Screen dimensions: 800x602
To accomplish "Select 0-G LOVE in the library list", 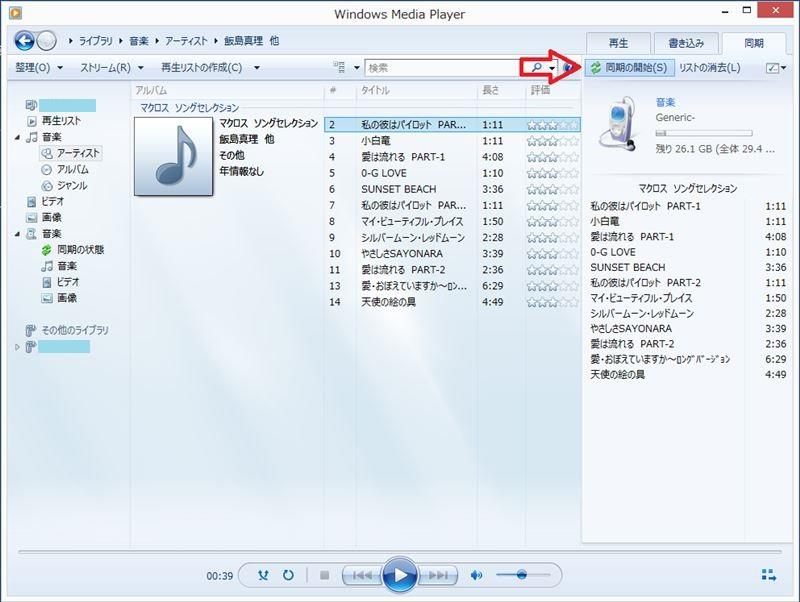I will click(384, 173).
